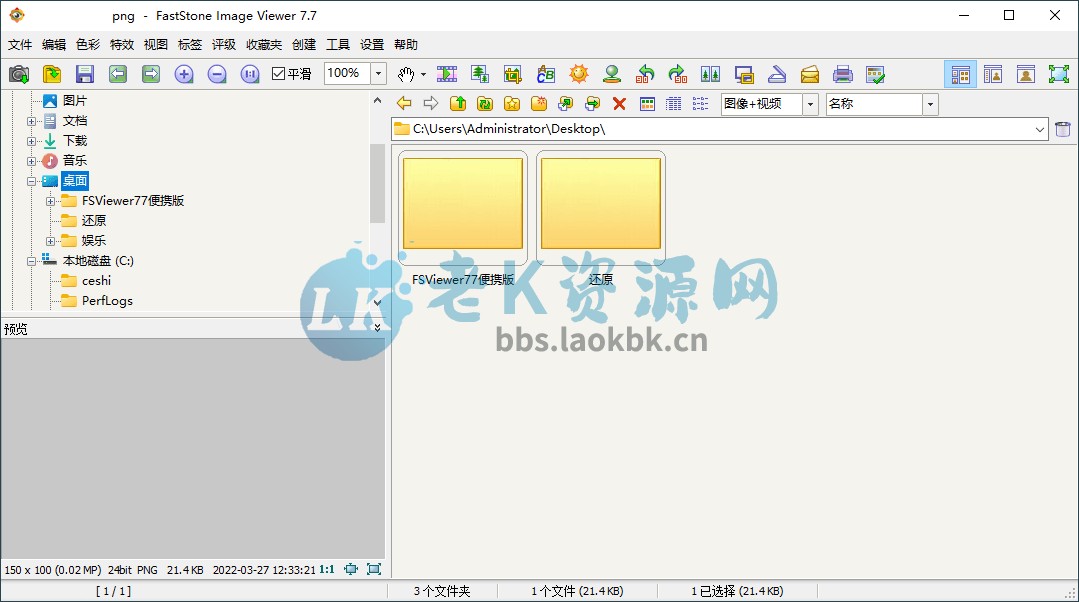Switch to single image windowed view

[x=1026, y=74]
